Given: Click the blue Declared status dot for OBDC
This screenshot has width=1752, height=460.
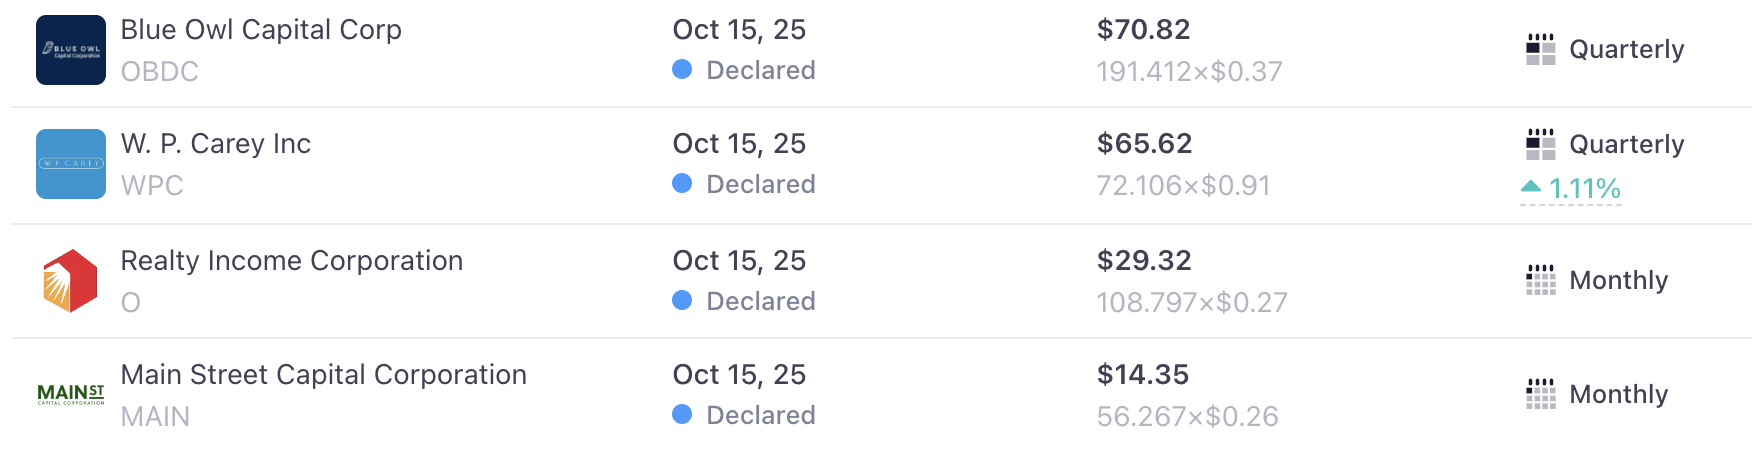Looking at the screenshot, I should [682, 69].
